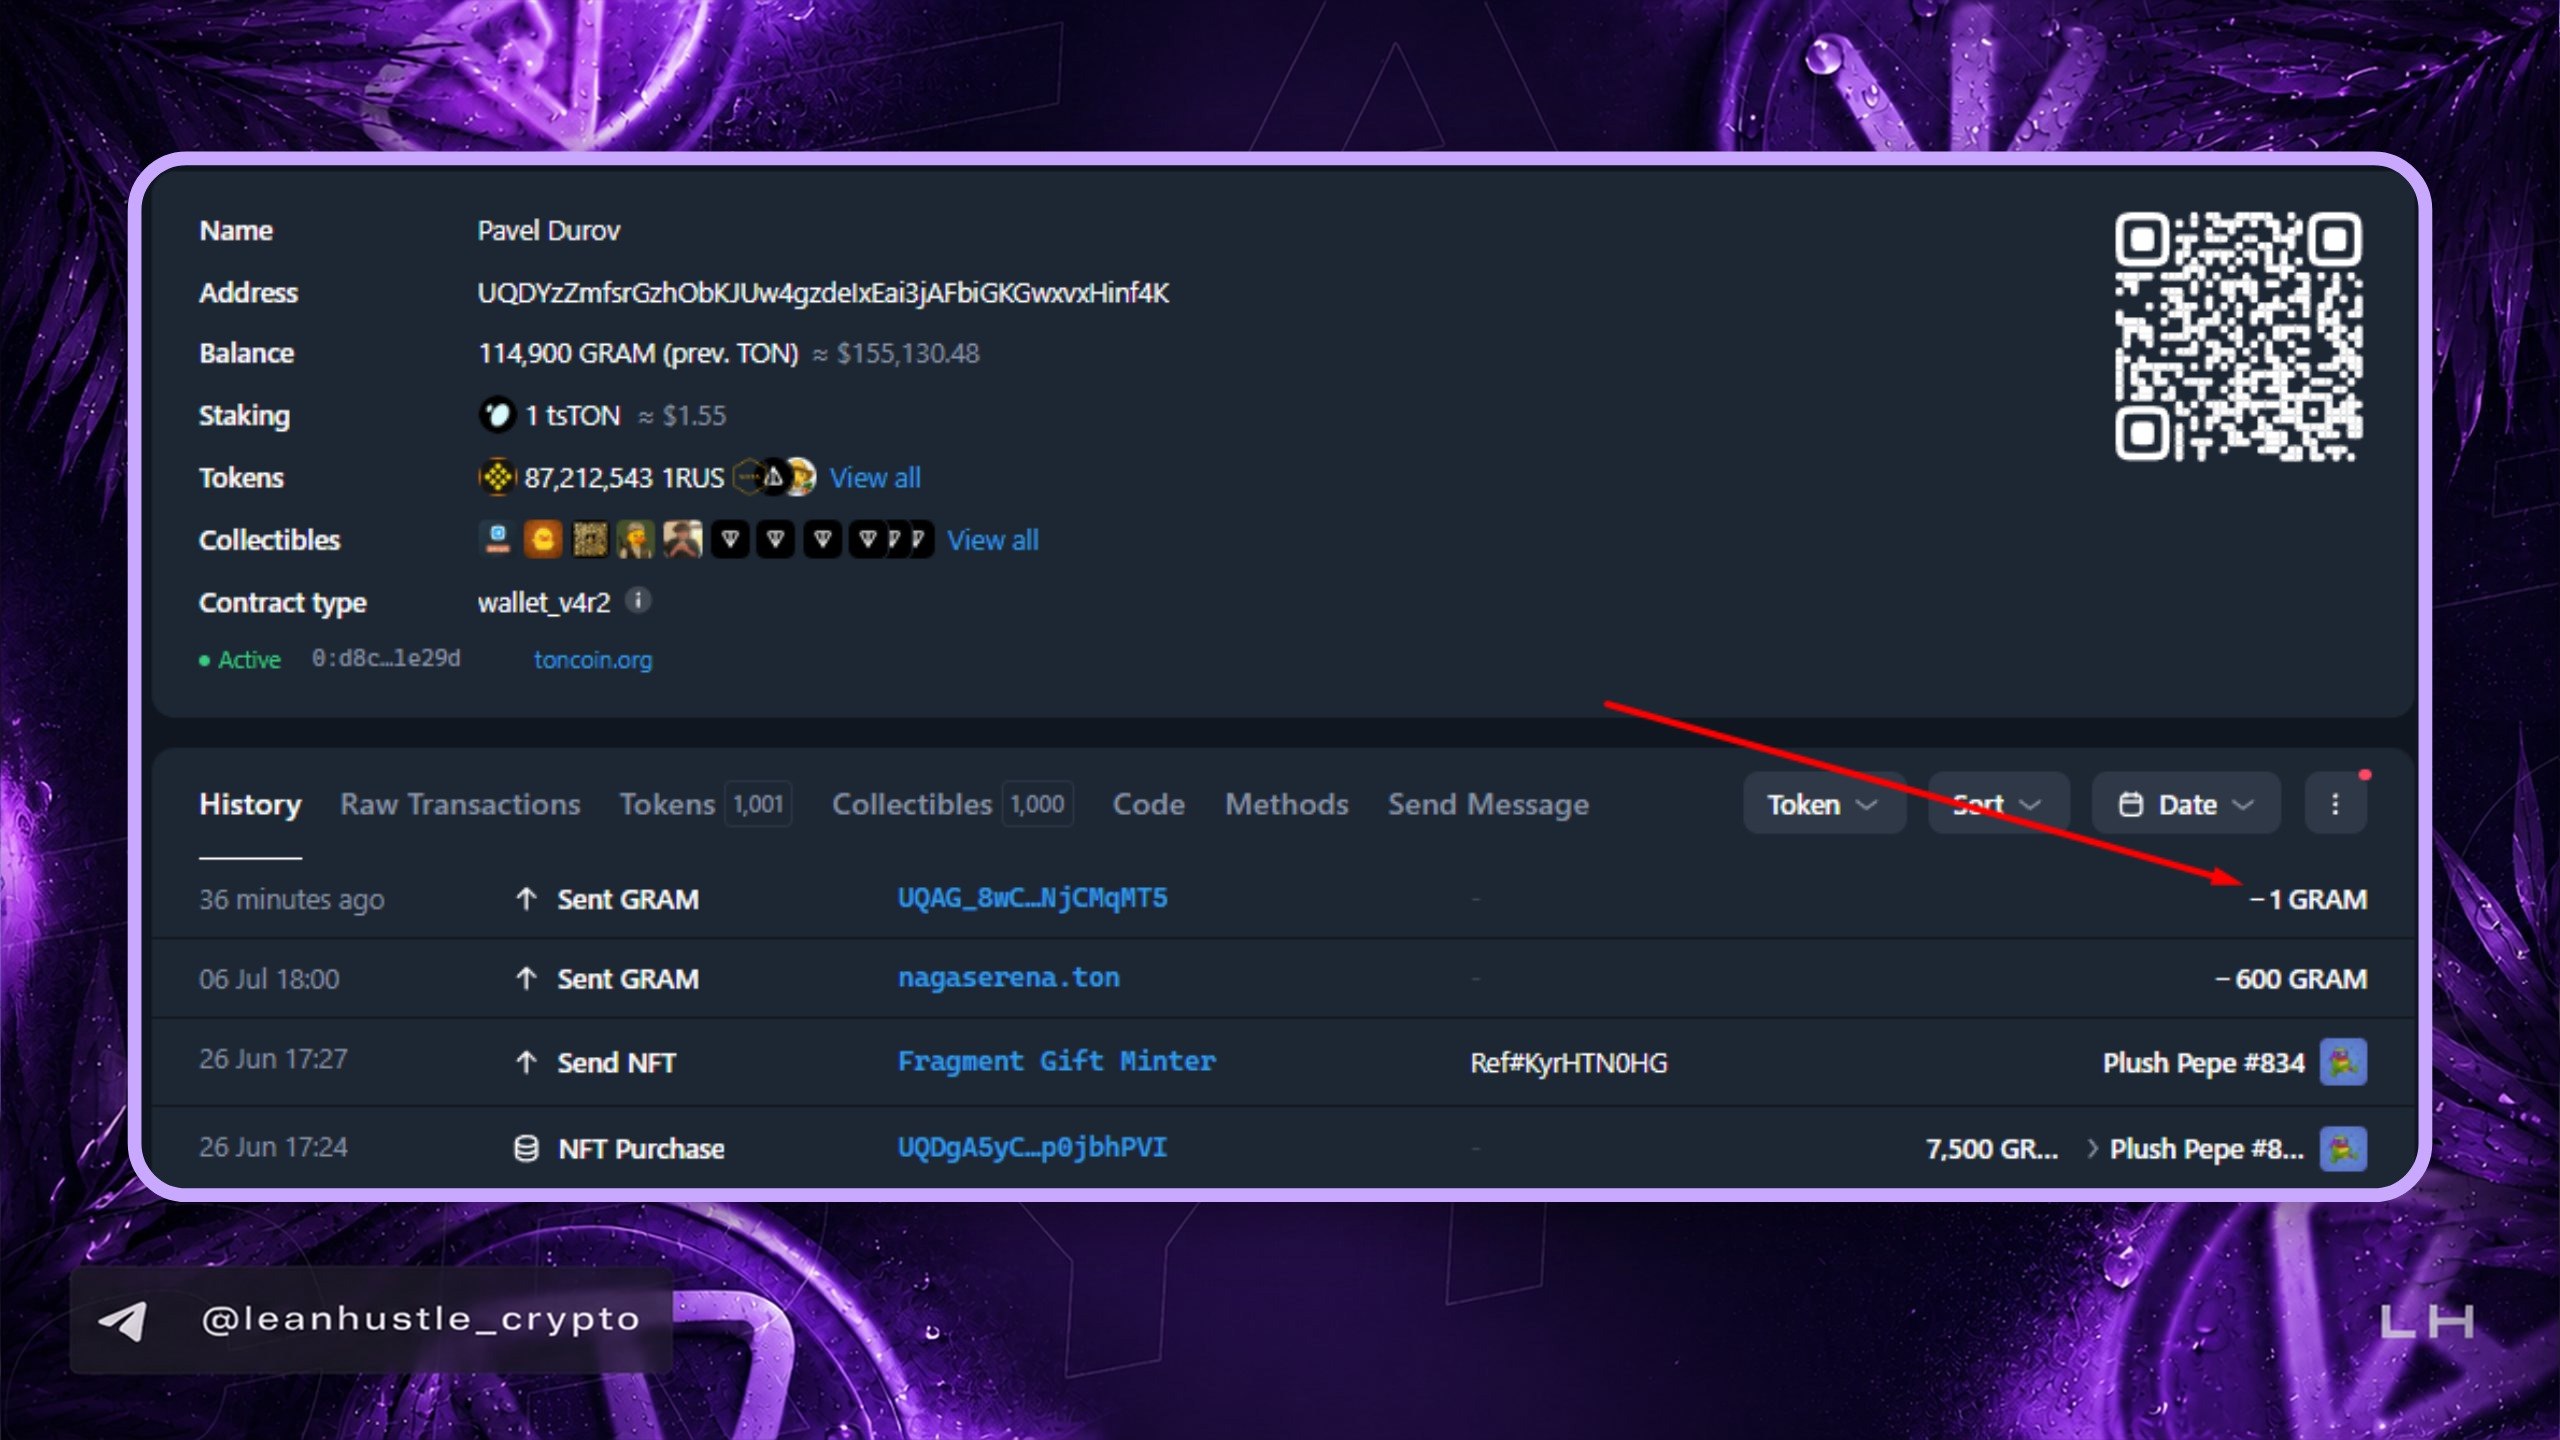The image size is (2560, 1440).
Task: Open the Token filter dropdown
Action: 1824,804
